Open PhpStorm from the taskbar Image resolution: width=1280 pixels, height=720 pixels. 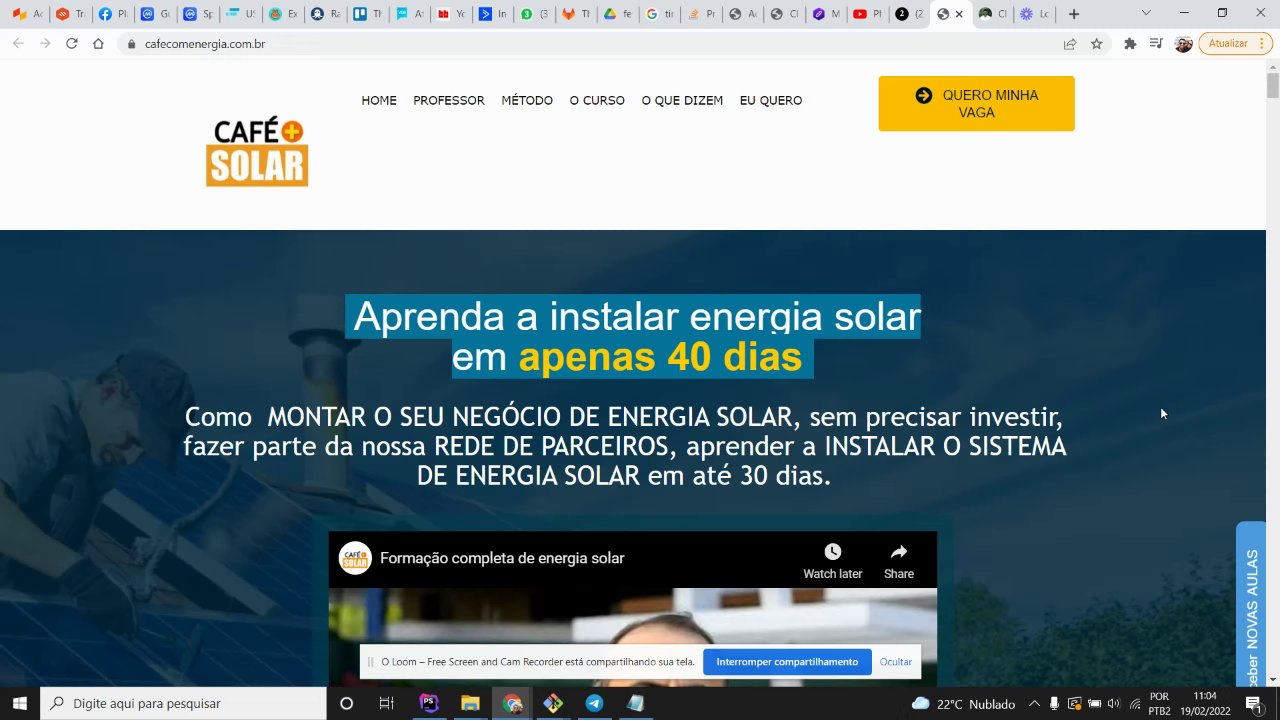click(429, 703)
